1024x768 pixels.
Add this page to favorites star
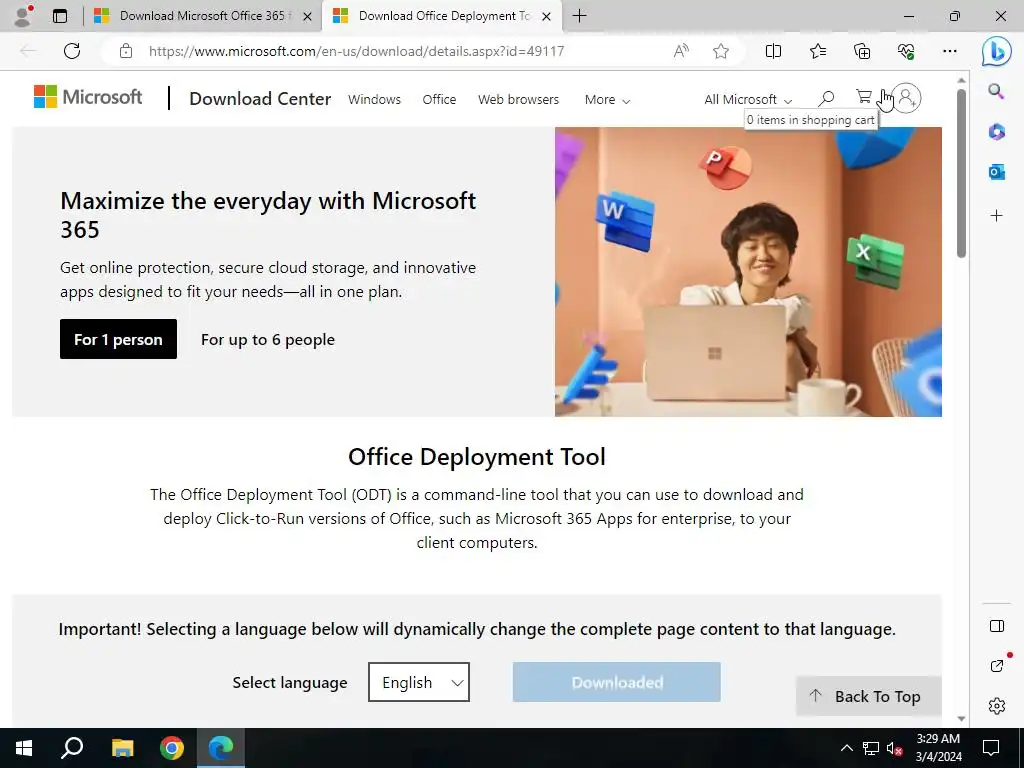pos(720,51)
